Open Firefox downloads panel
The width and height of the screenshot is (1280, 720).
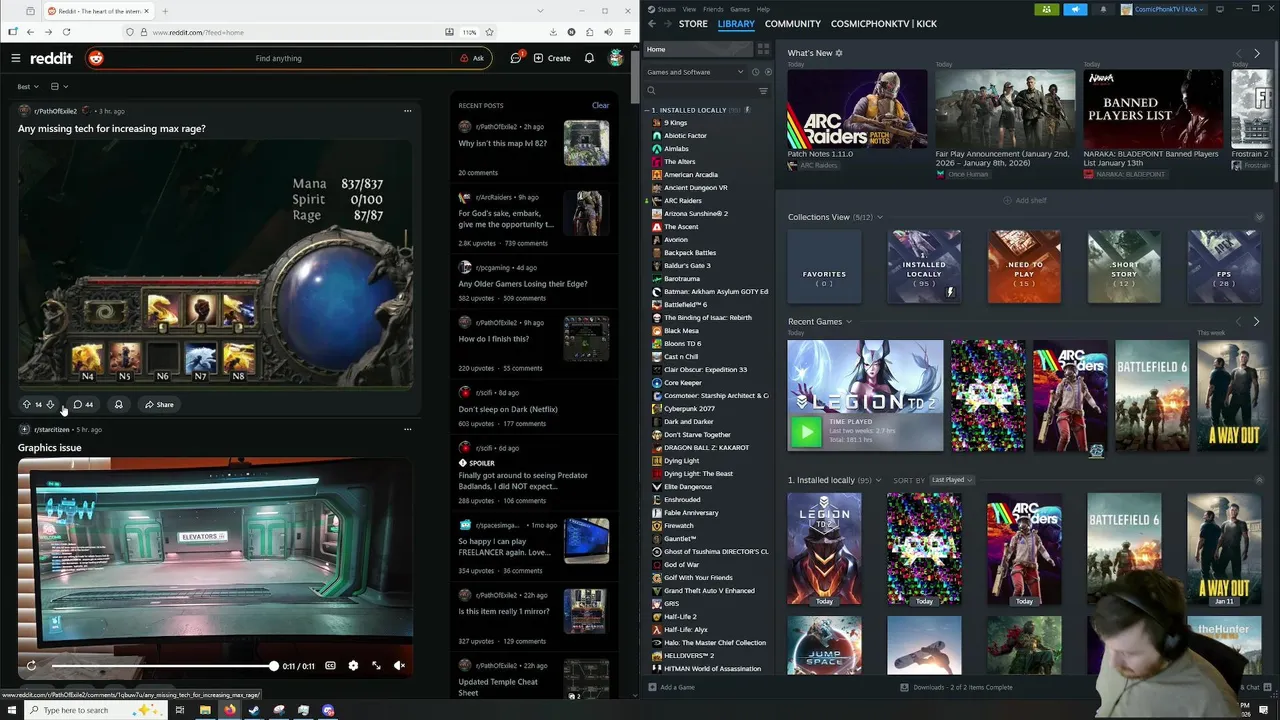tap(553, 32)
